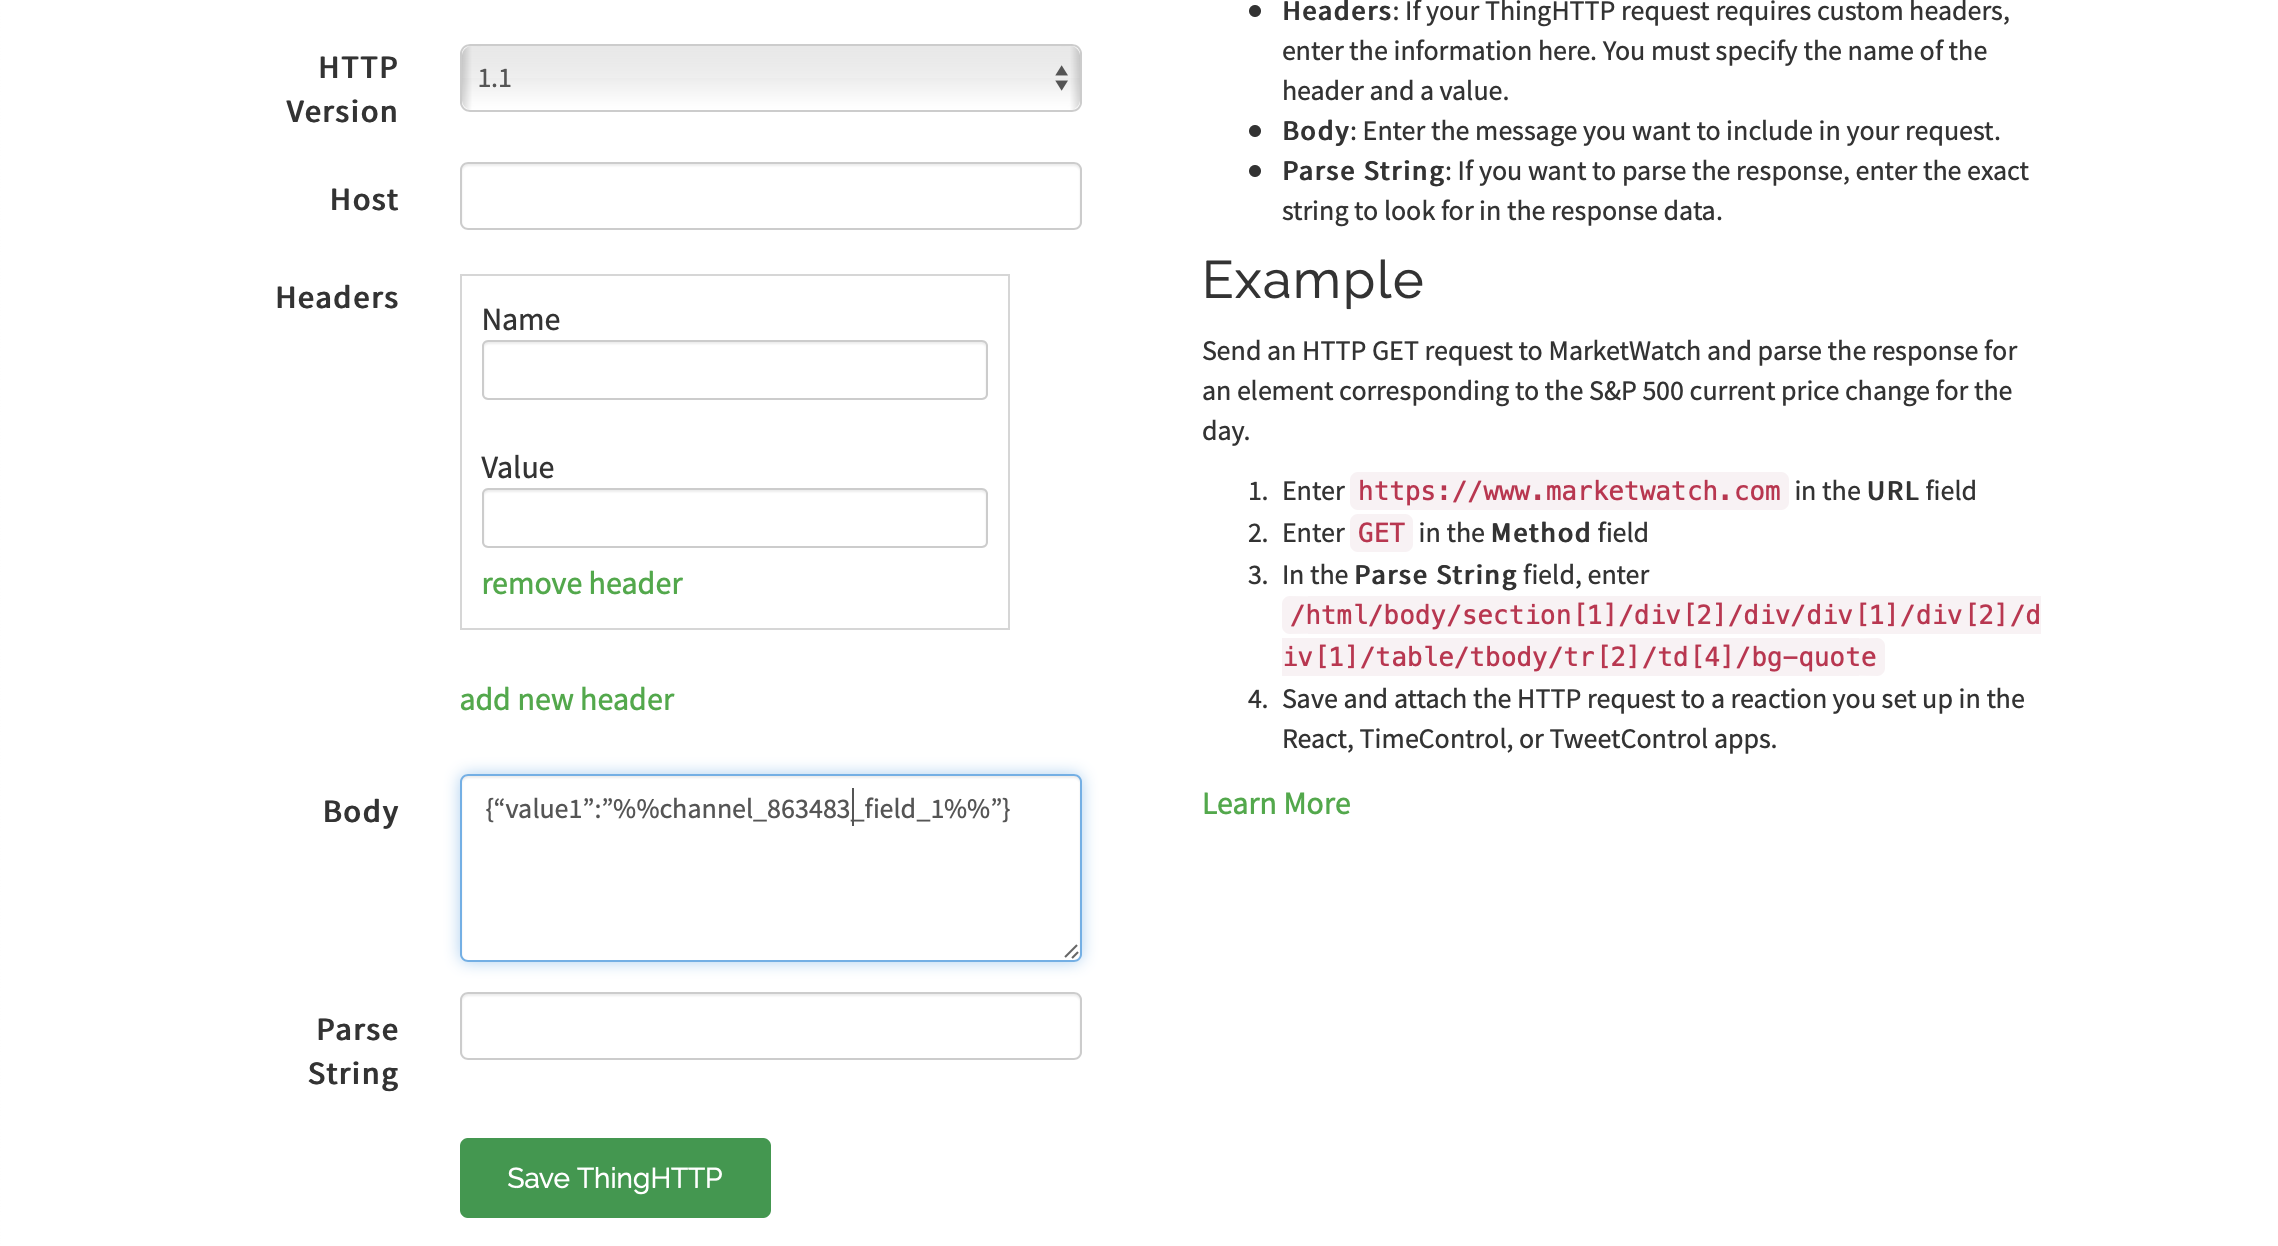Click the Example heading
Image resolution: width=2278 pixels, height=1246 pixels.
point(1312,281)
